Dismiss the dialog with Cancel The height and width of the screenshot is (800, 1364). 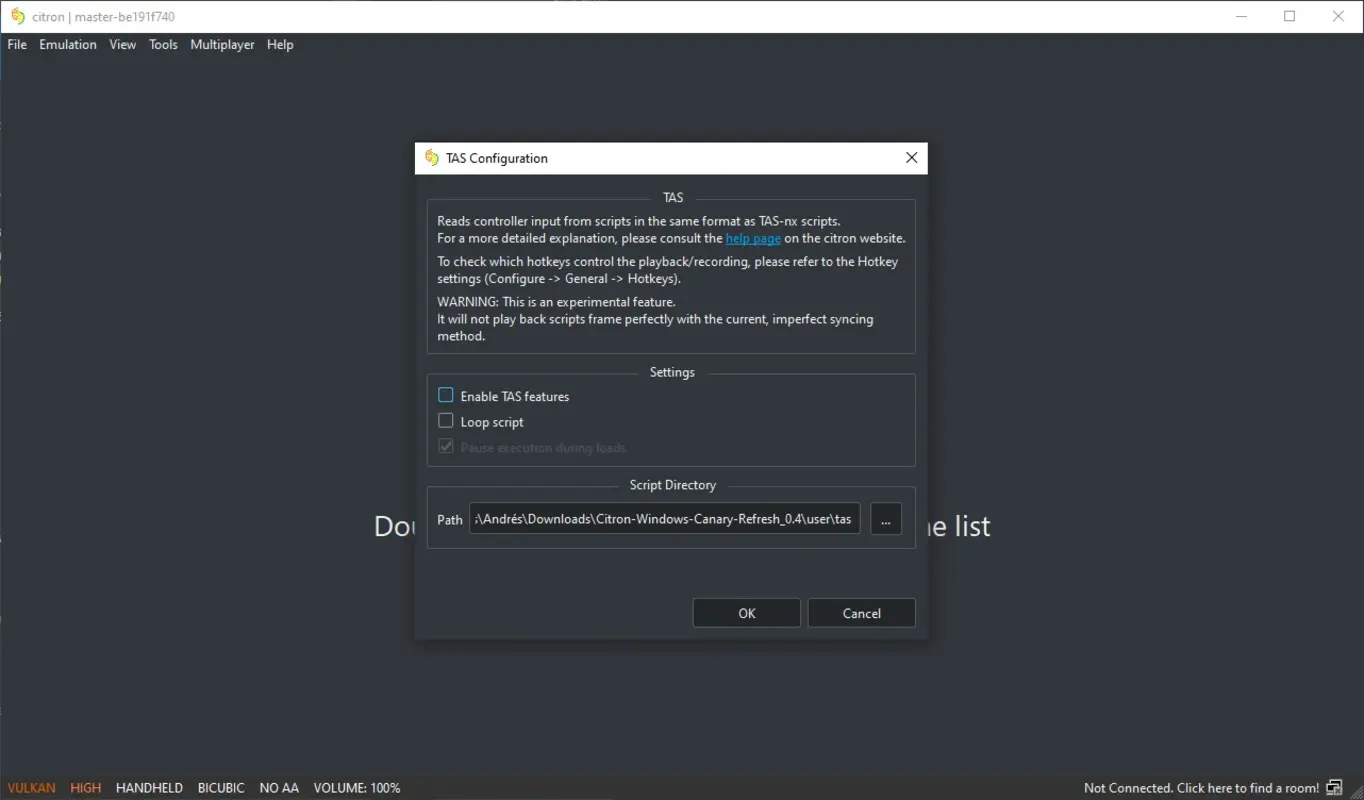861,612
